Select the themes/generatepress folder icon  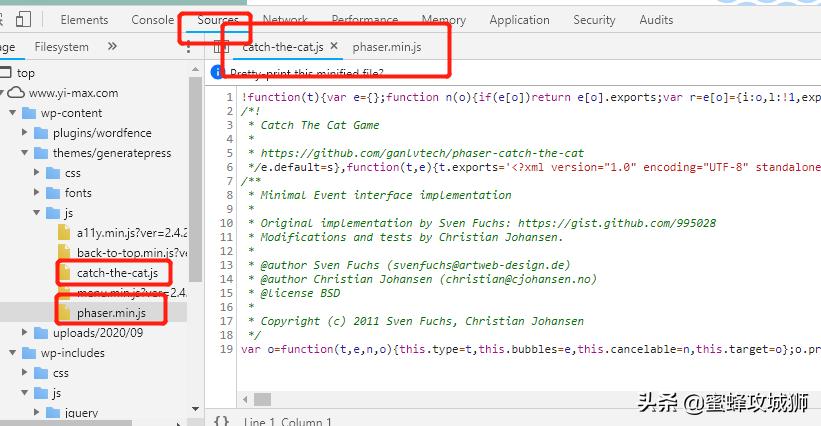click(41, 153)
